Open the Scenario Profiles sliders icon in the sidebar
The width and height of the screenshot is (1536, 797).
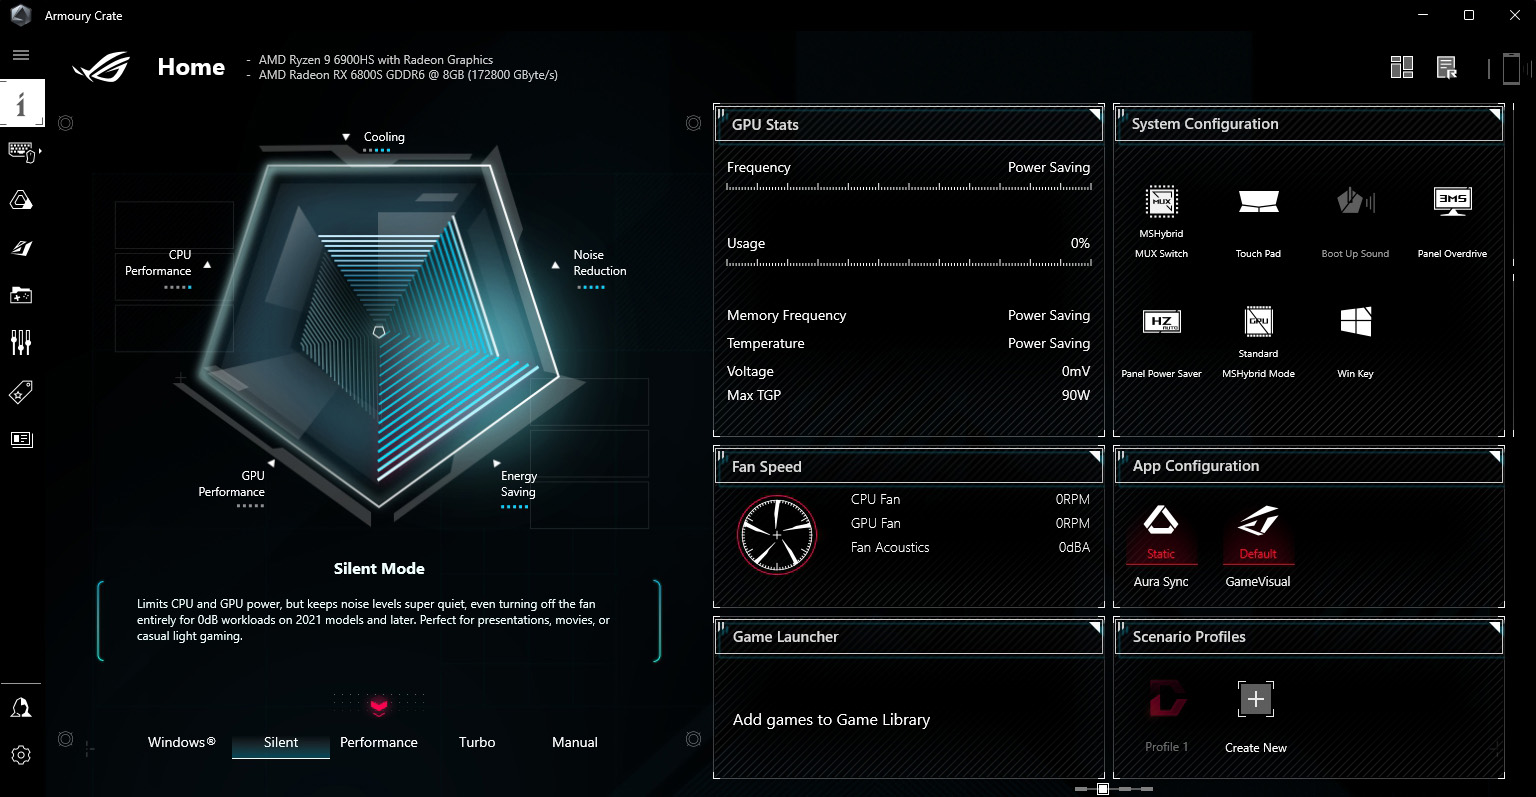(21, 343)
